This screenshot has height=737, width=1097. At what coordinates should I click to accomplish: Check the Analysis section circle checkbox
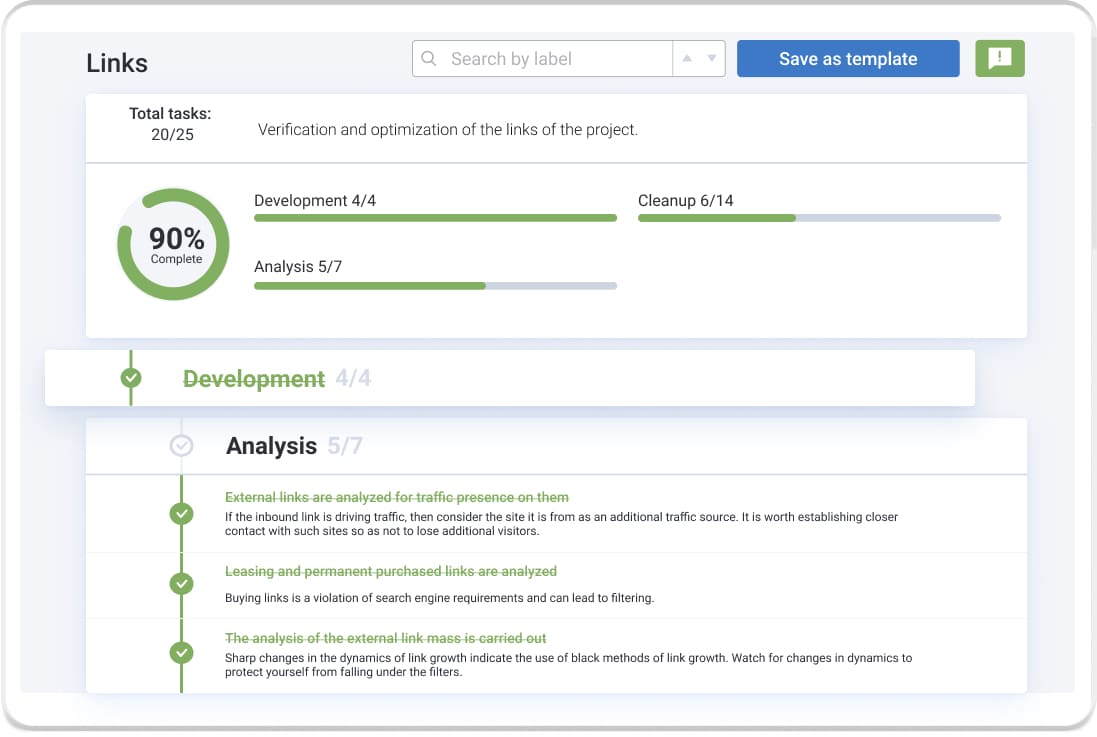pos(181,446)
